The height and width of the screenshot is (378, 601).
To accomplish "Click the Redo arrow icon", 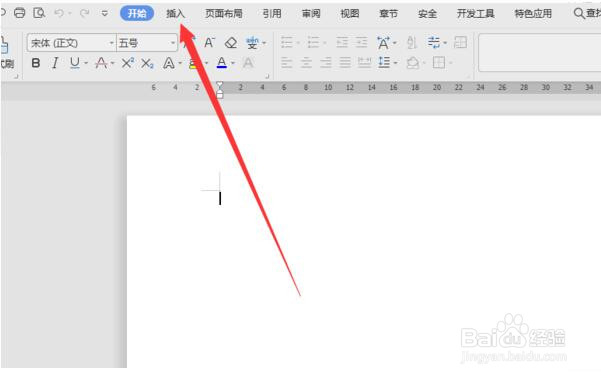I will click(x=84, y=13).
